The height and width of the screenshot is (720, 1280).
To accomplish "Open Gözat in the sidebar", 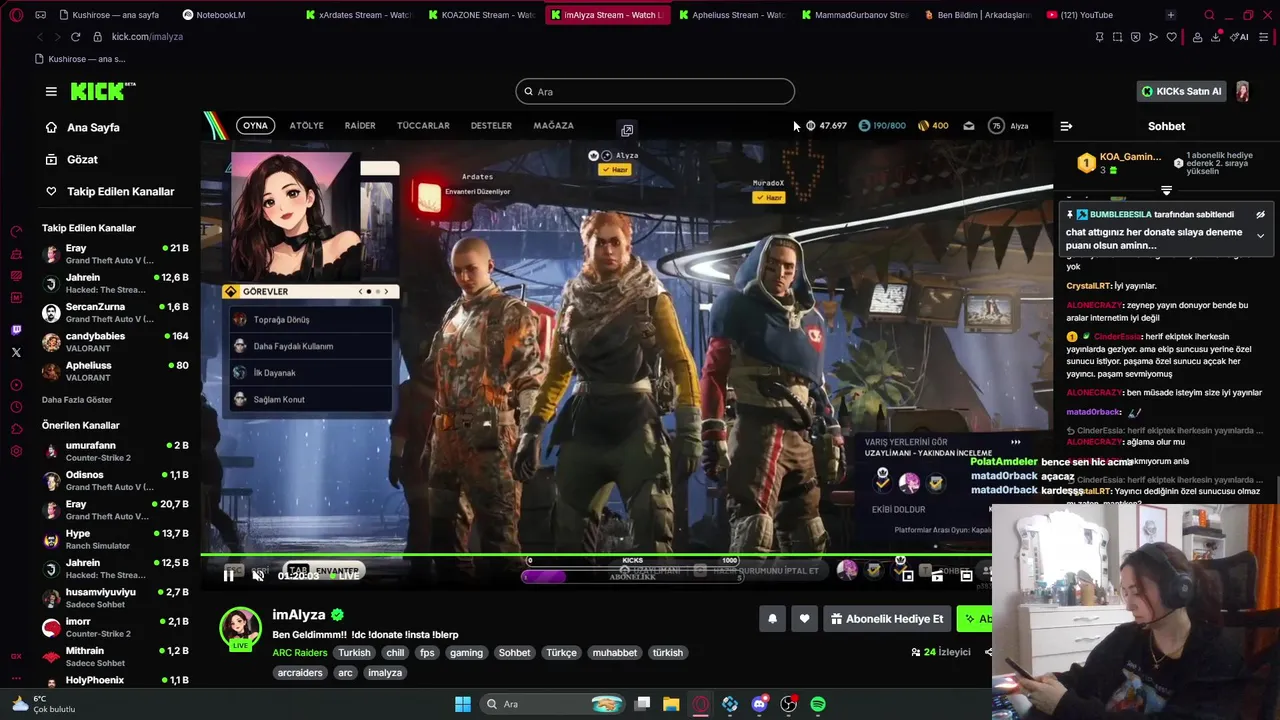I will (x=71, y=160).
